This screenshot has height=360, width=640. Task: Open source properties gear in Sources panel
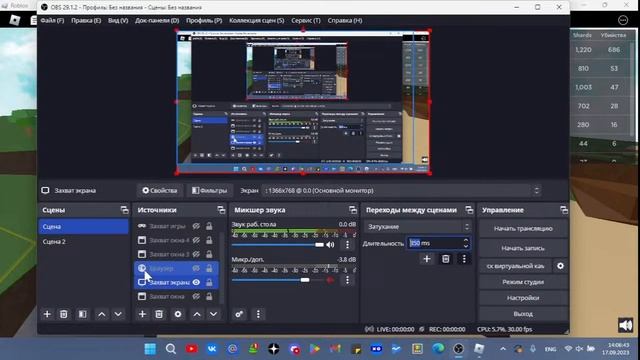coord(178,314)
